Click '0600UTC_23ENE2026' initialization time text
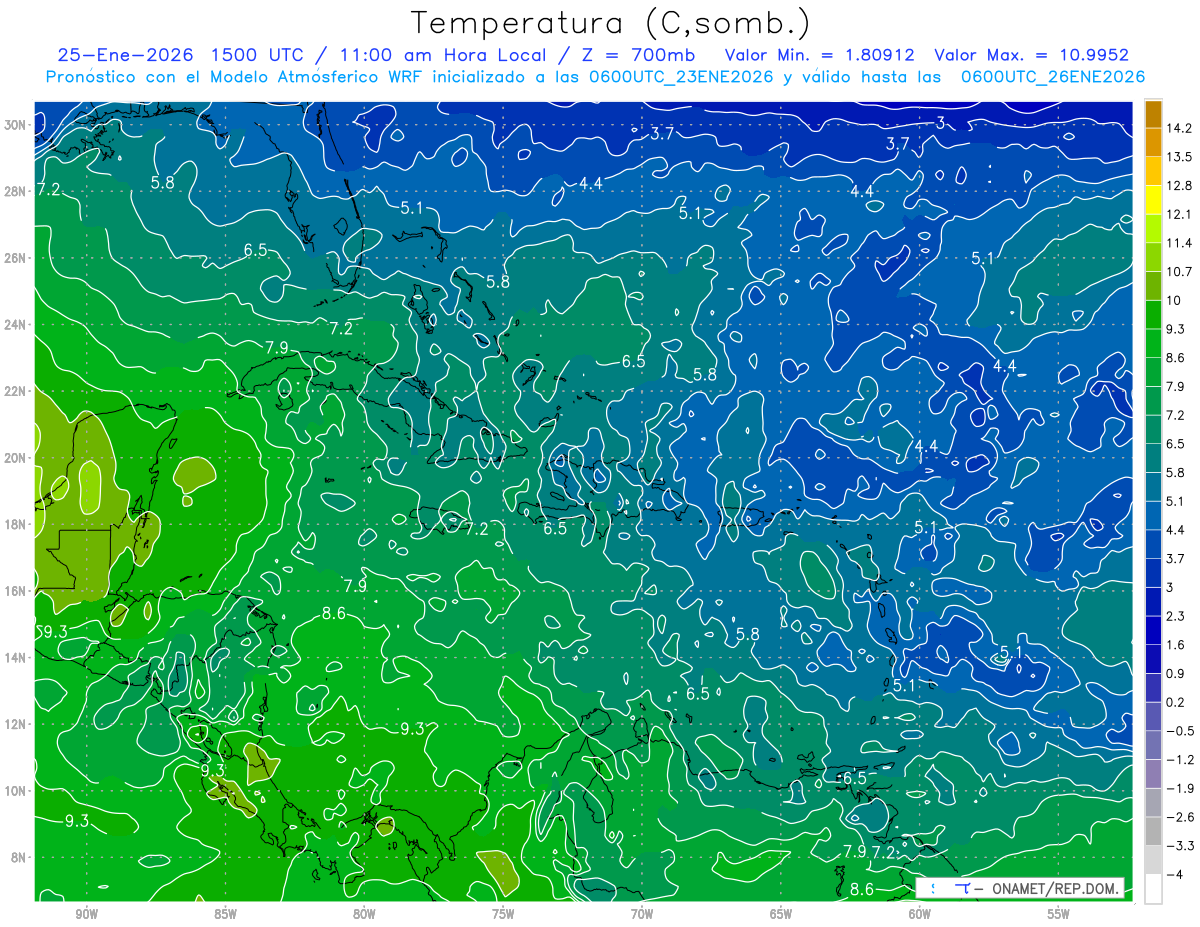The width and height of the screenshot is (1200, 927). [679, 77]
